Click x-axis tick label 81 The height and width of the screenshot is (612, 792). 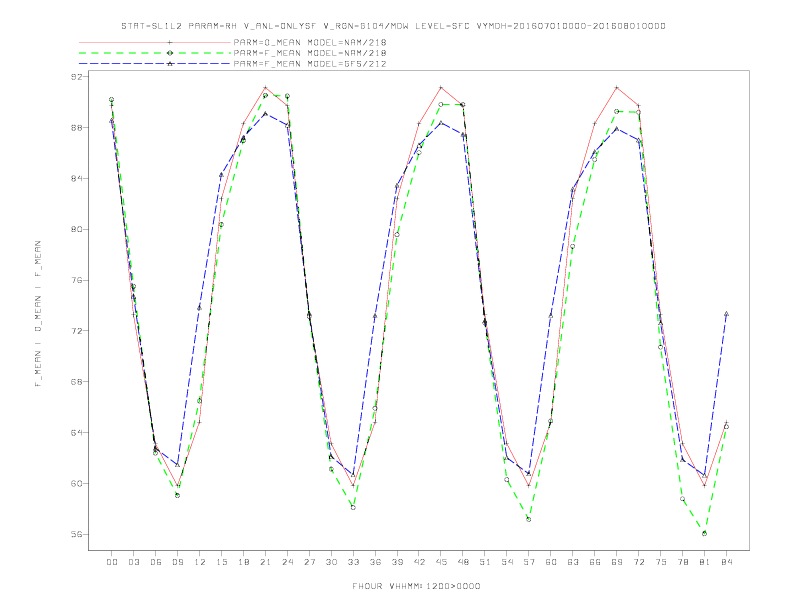(x=705, y=562)
